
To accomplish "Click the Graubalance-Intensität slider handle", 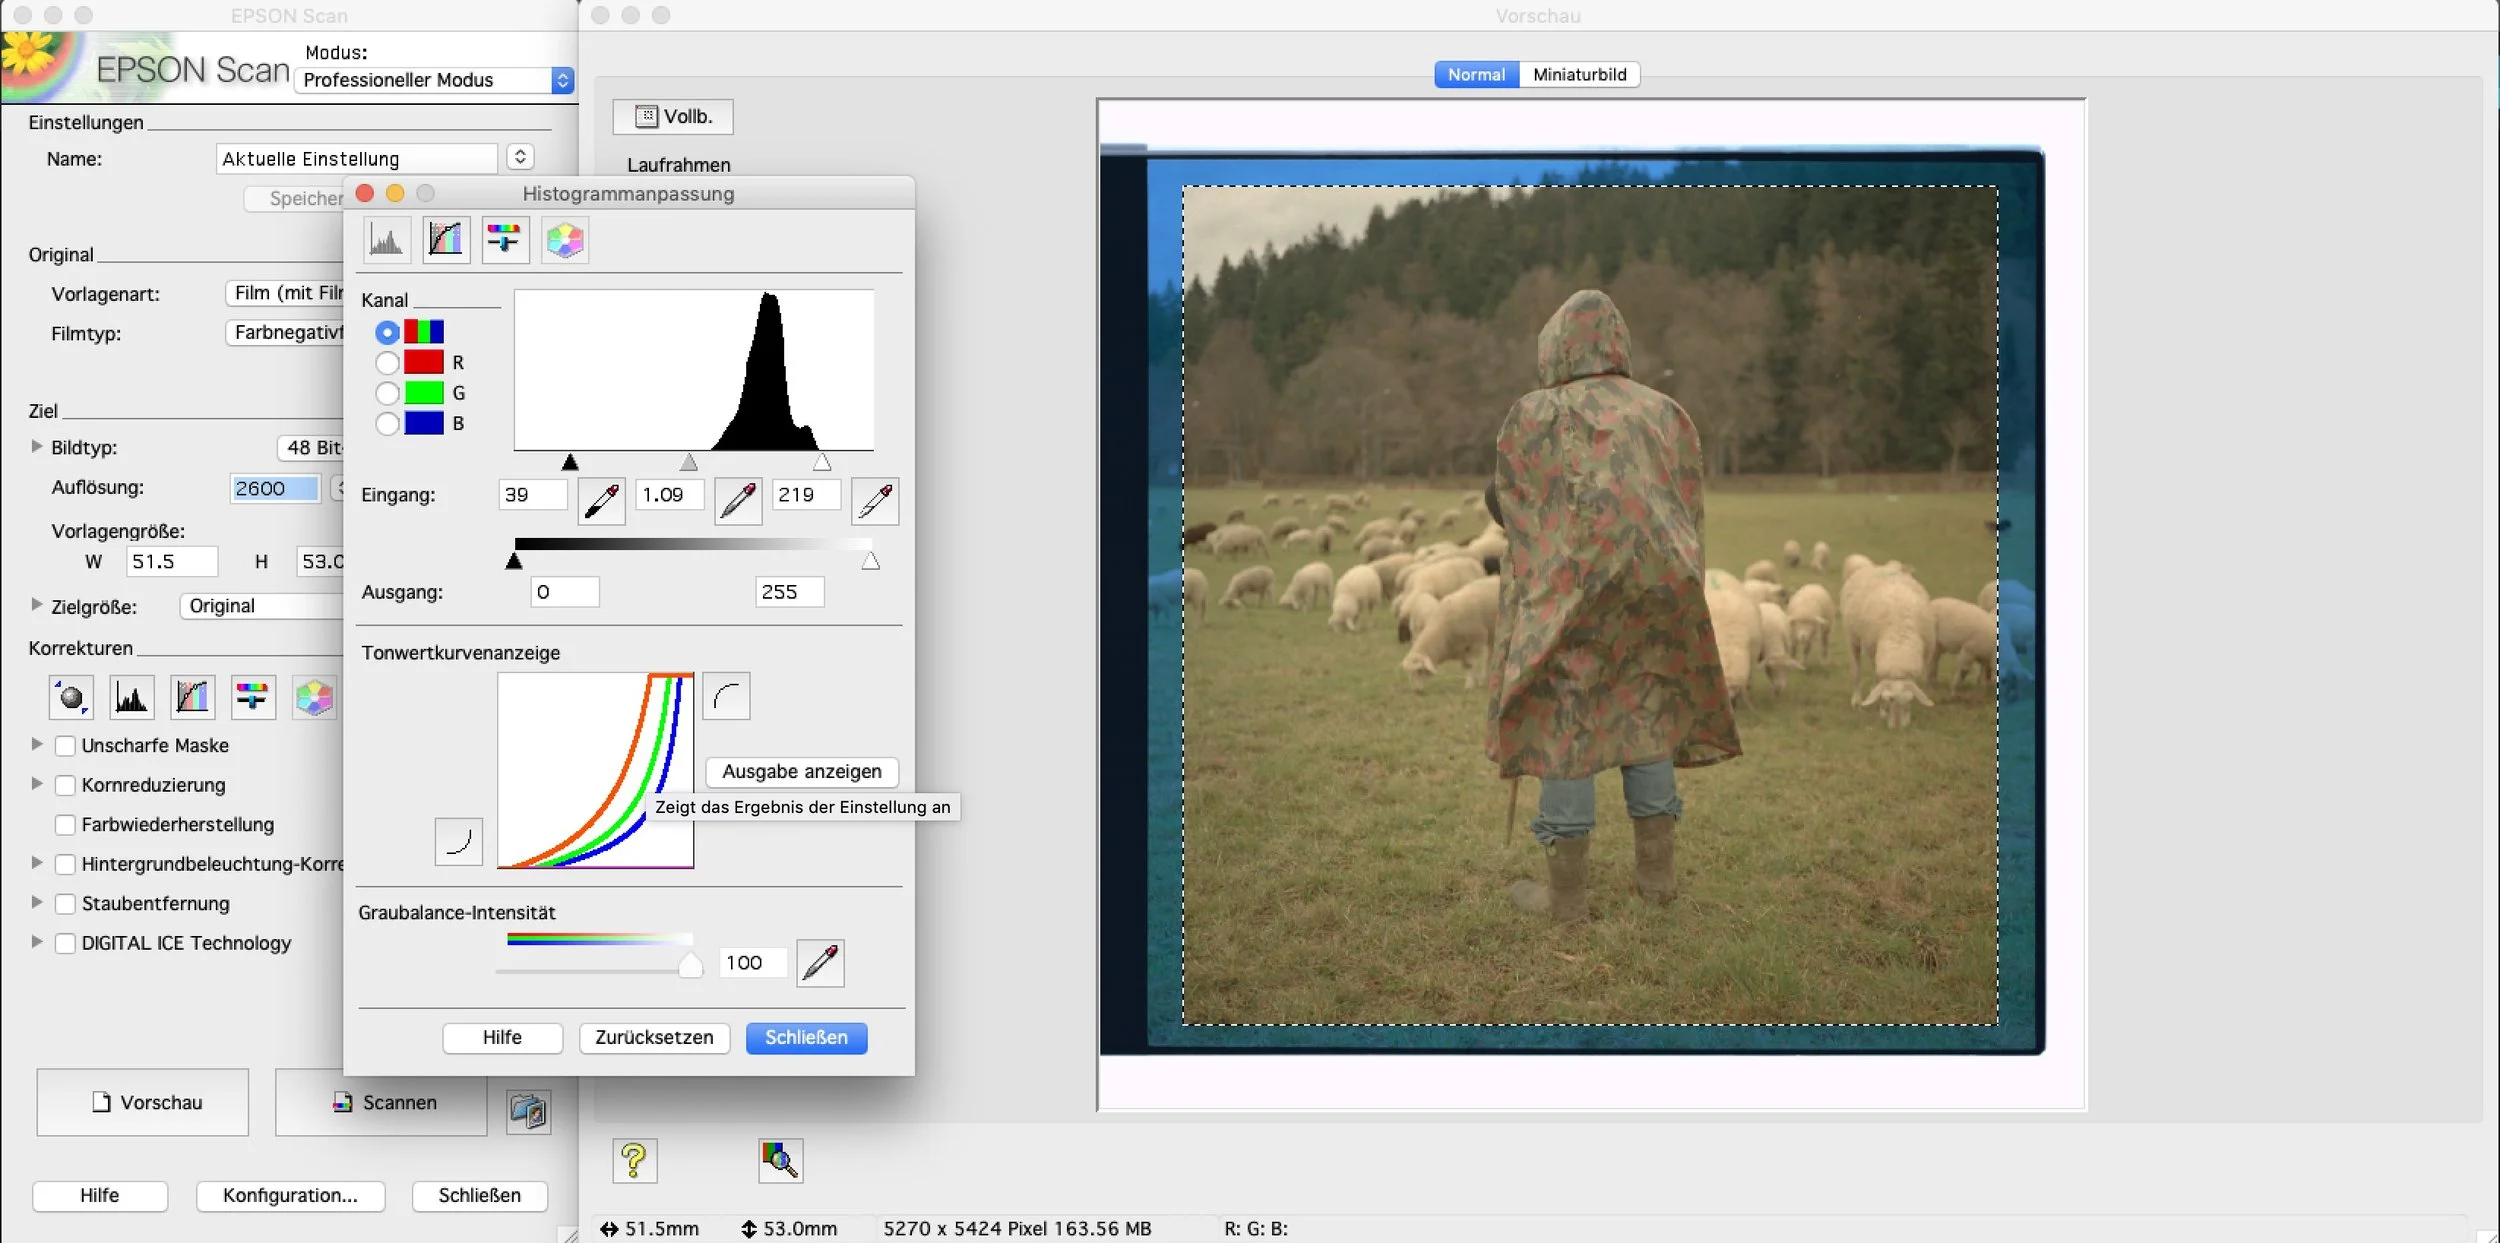I will pos(690,965).
